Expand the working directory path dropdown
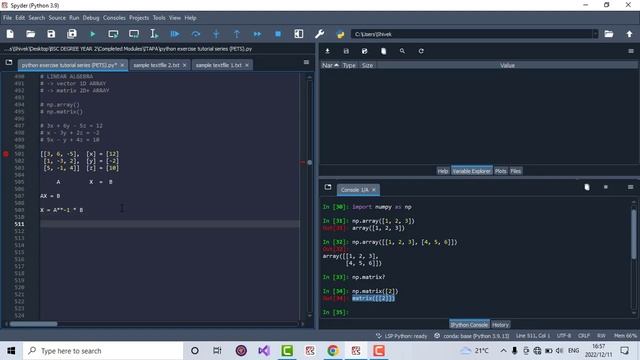640x360 pixels. coord(596,34)
